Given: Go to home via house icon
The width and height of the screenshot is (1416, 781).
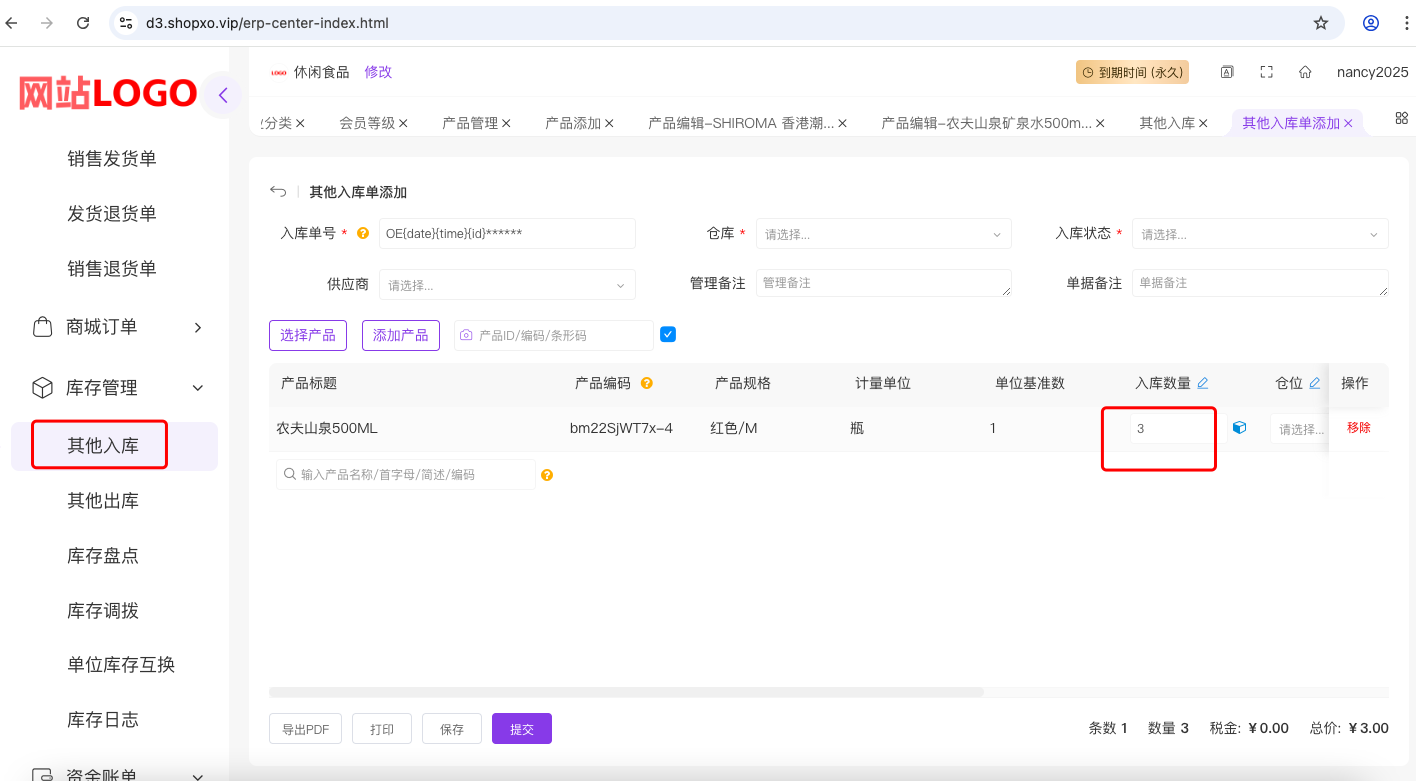Looking at the screenshot, I should click(x=1305, y=72).
